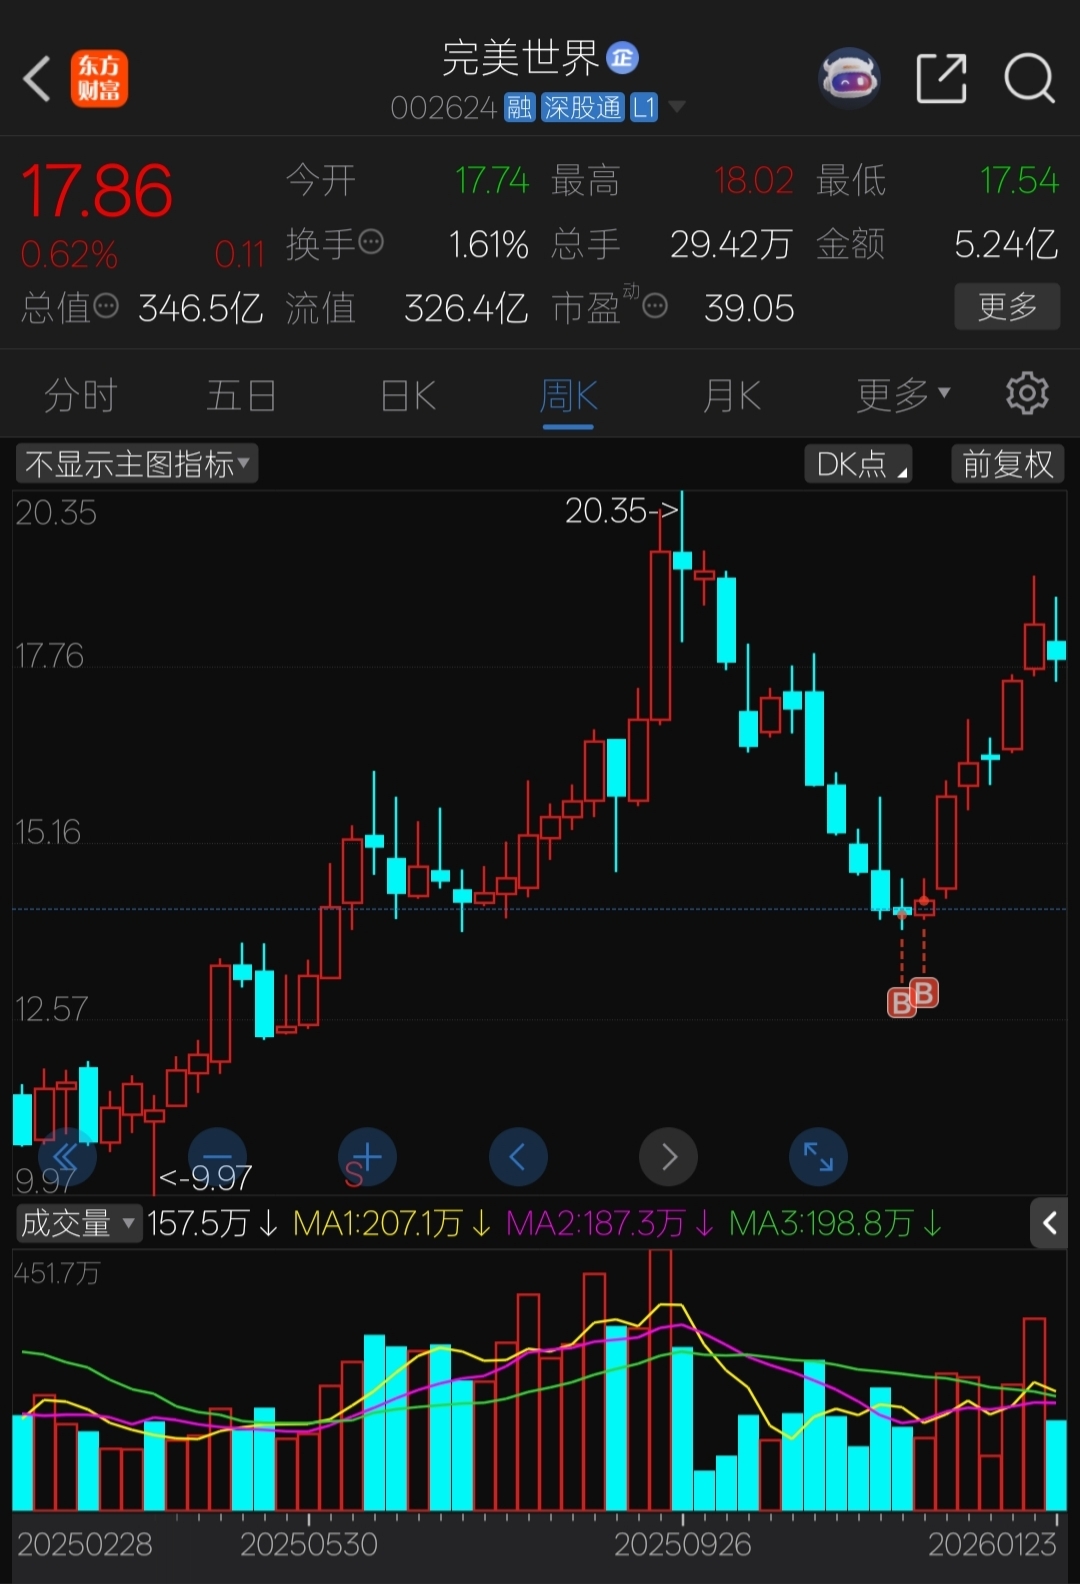Open the AI robot assistant icon
This screenshot has width=1080, height=1584.
pos(849,77)
